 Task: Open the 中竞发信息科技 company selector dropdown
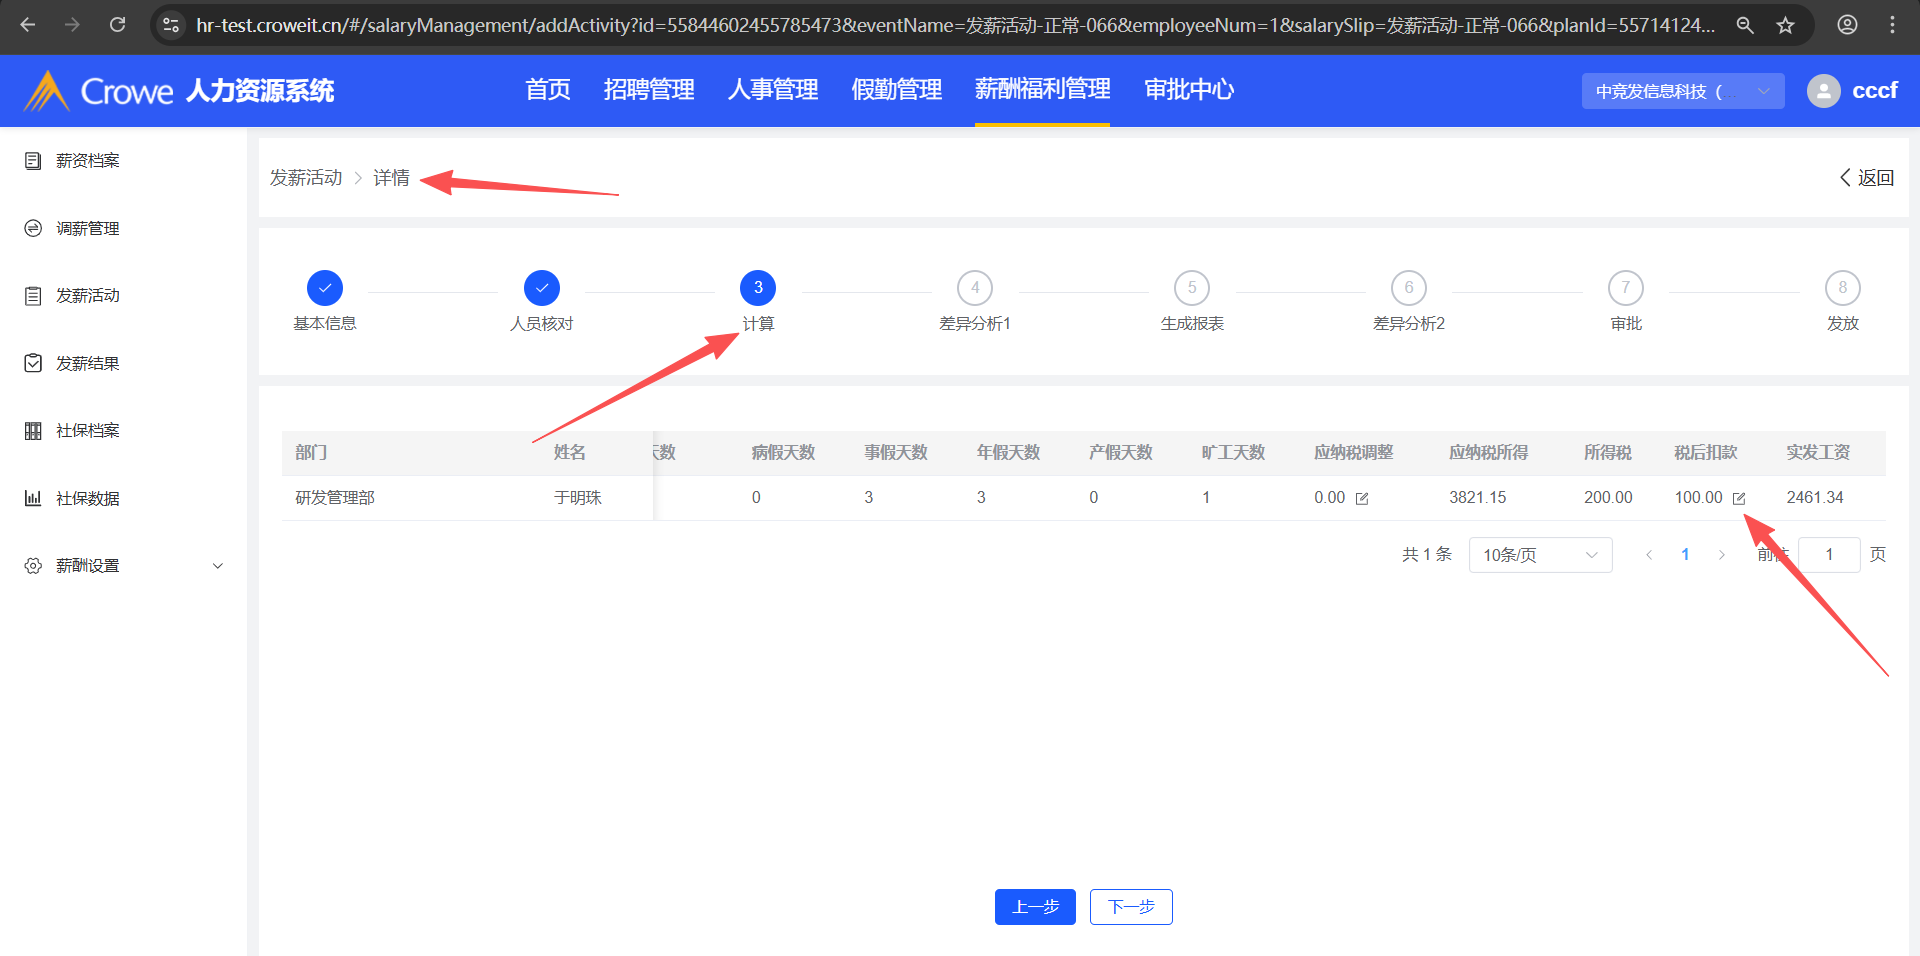pyautogui.click(x=1682, y=91)
